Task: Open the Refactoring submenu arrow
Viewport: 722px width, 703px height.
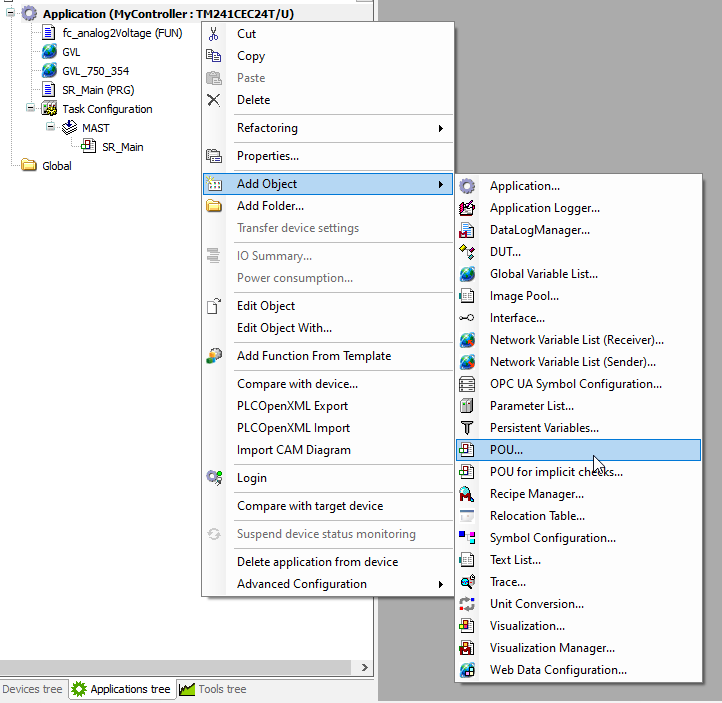Action: coord(441,128)
